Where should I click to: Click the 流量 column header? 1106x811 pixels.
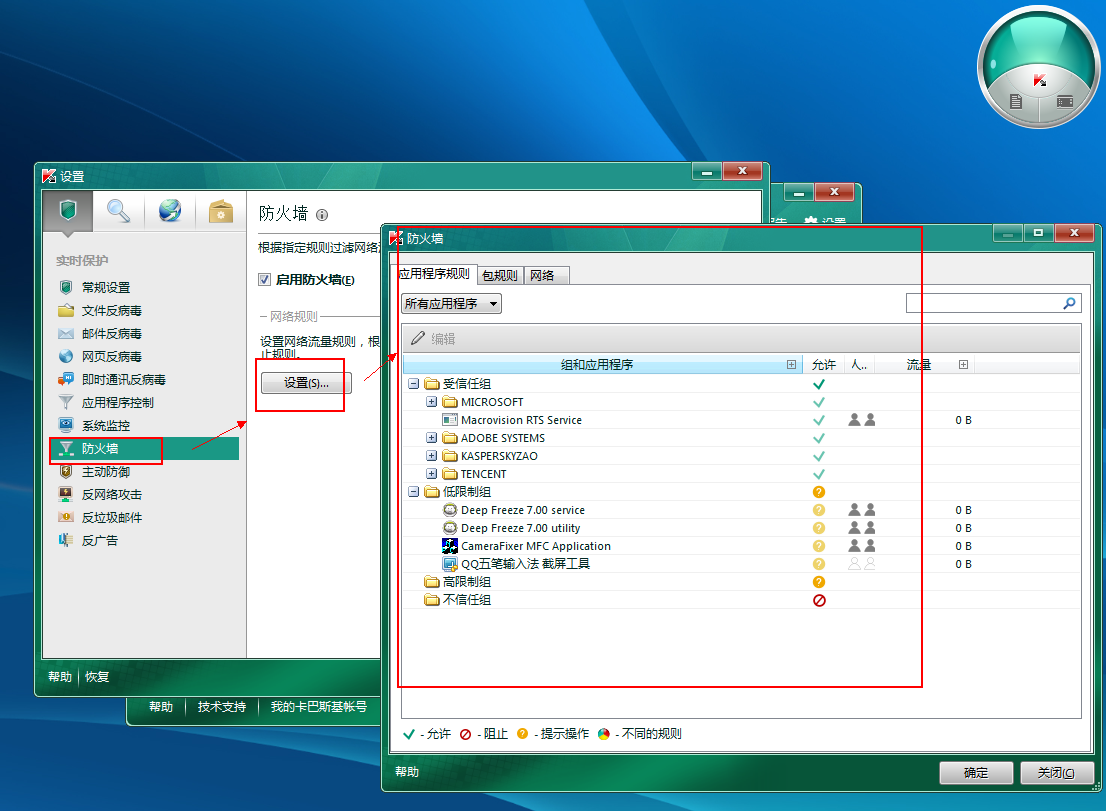coord(918,365)
